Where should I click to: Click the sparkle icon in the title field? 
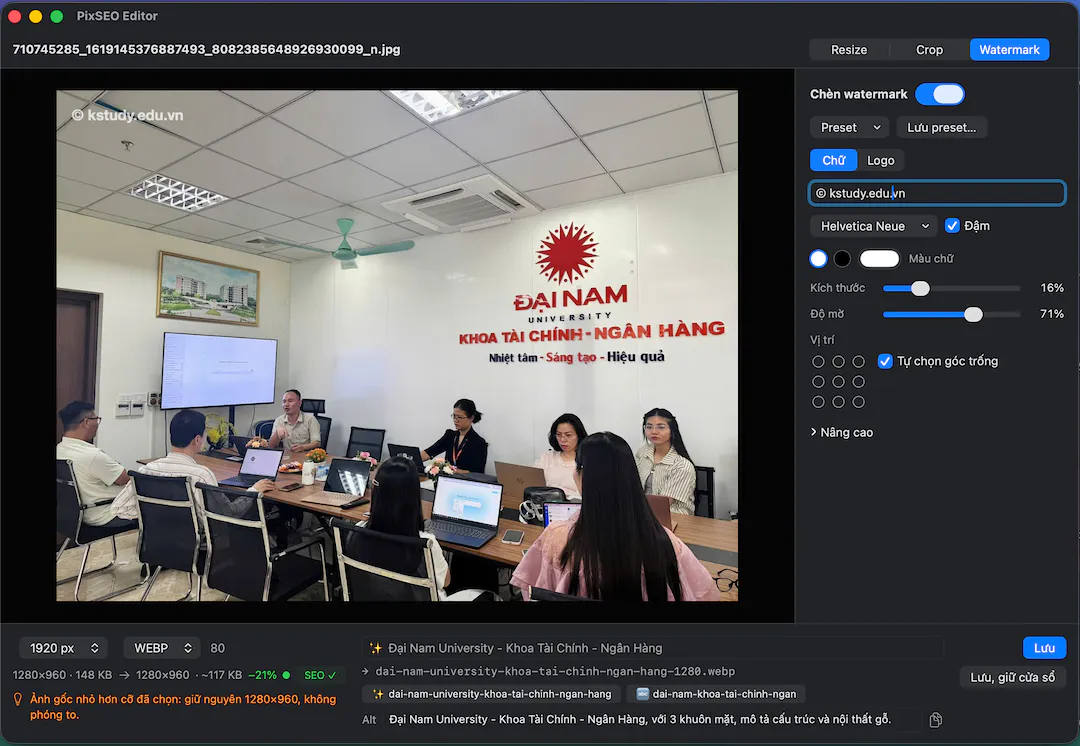[x=375, y=648]
